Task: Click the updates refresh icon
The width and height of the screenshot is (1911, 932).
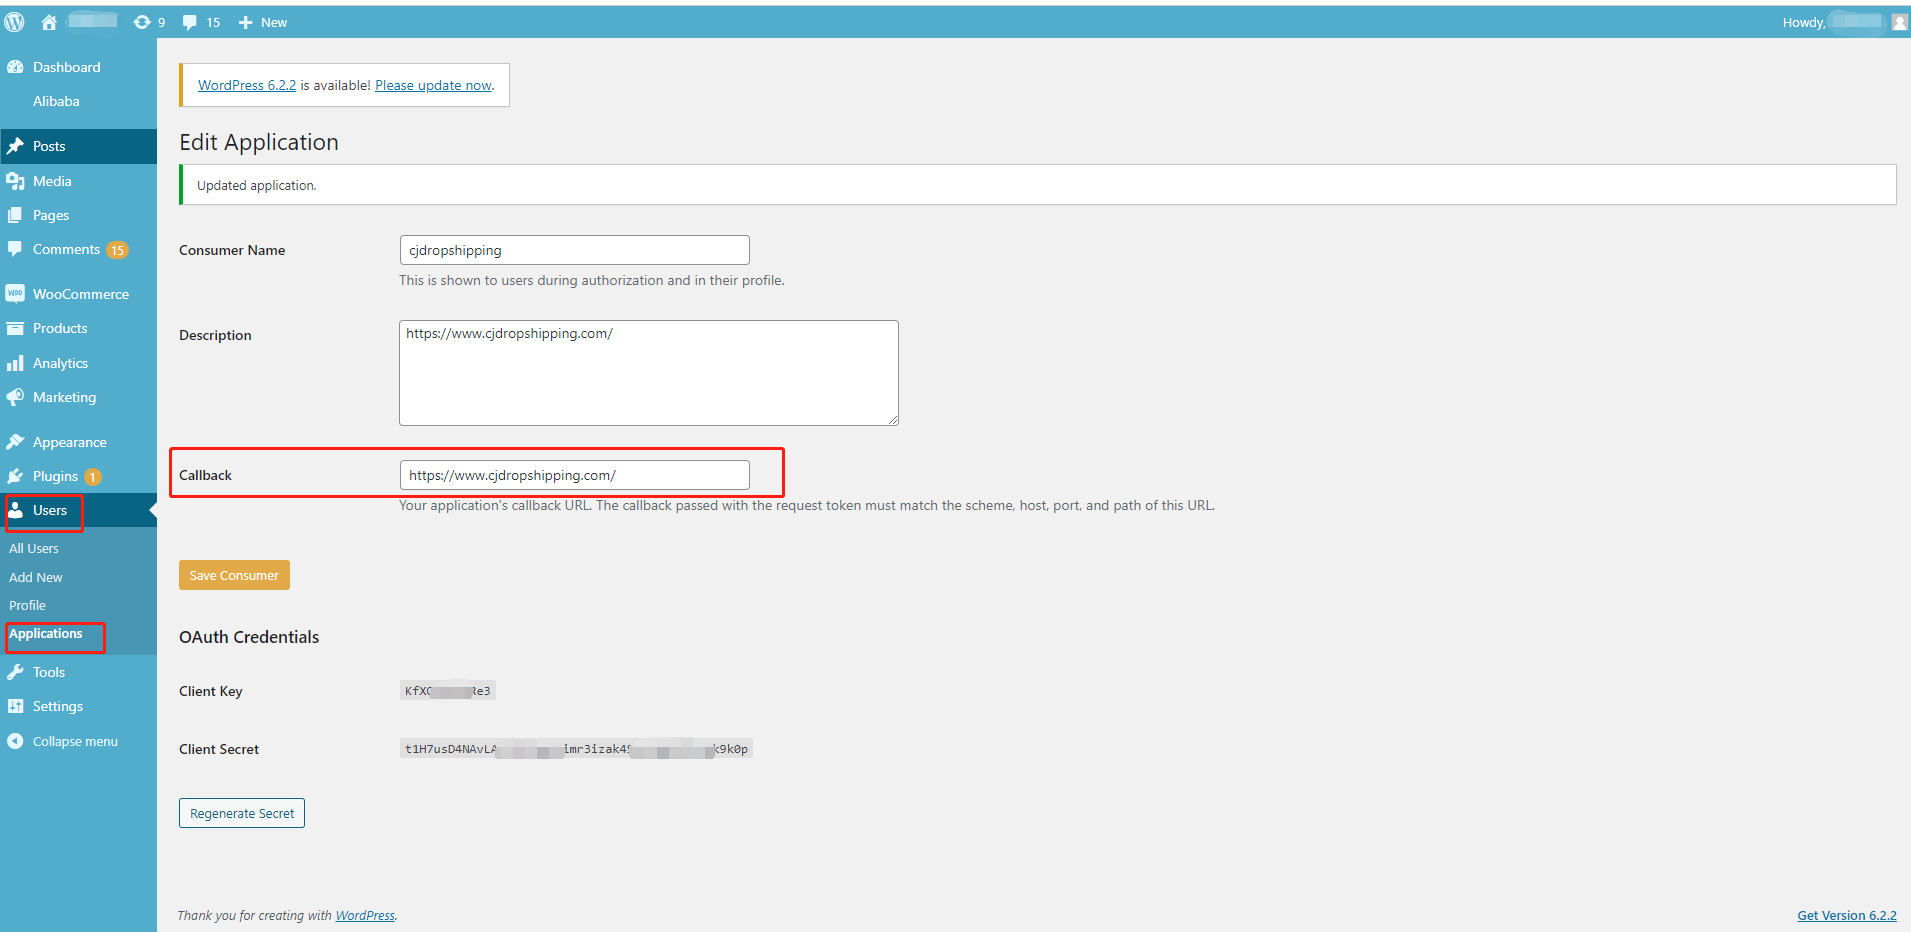Action: (x=142, y=22)
